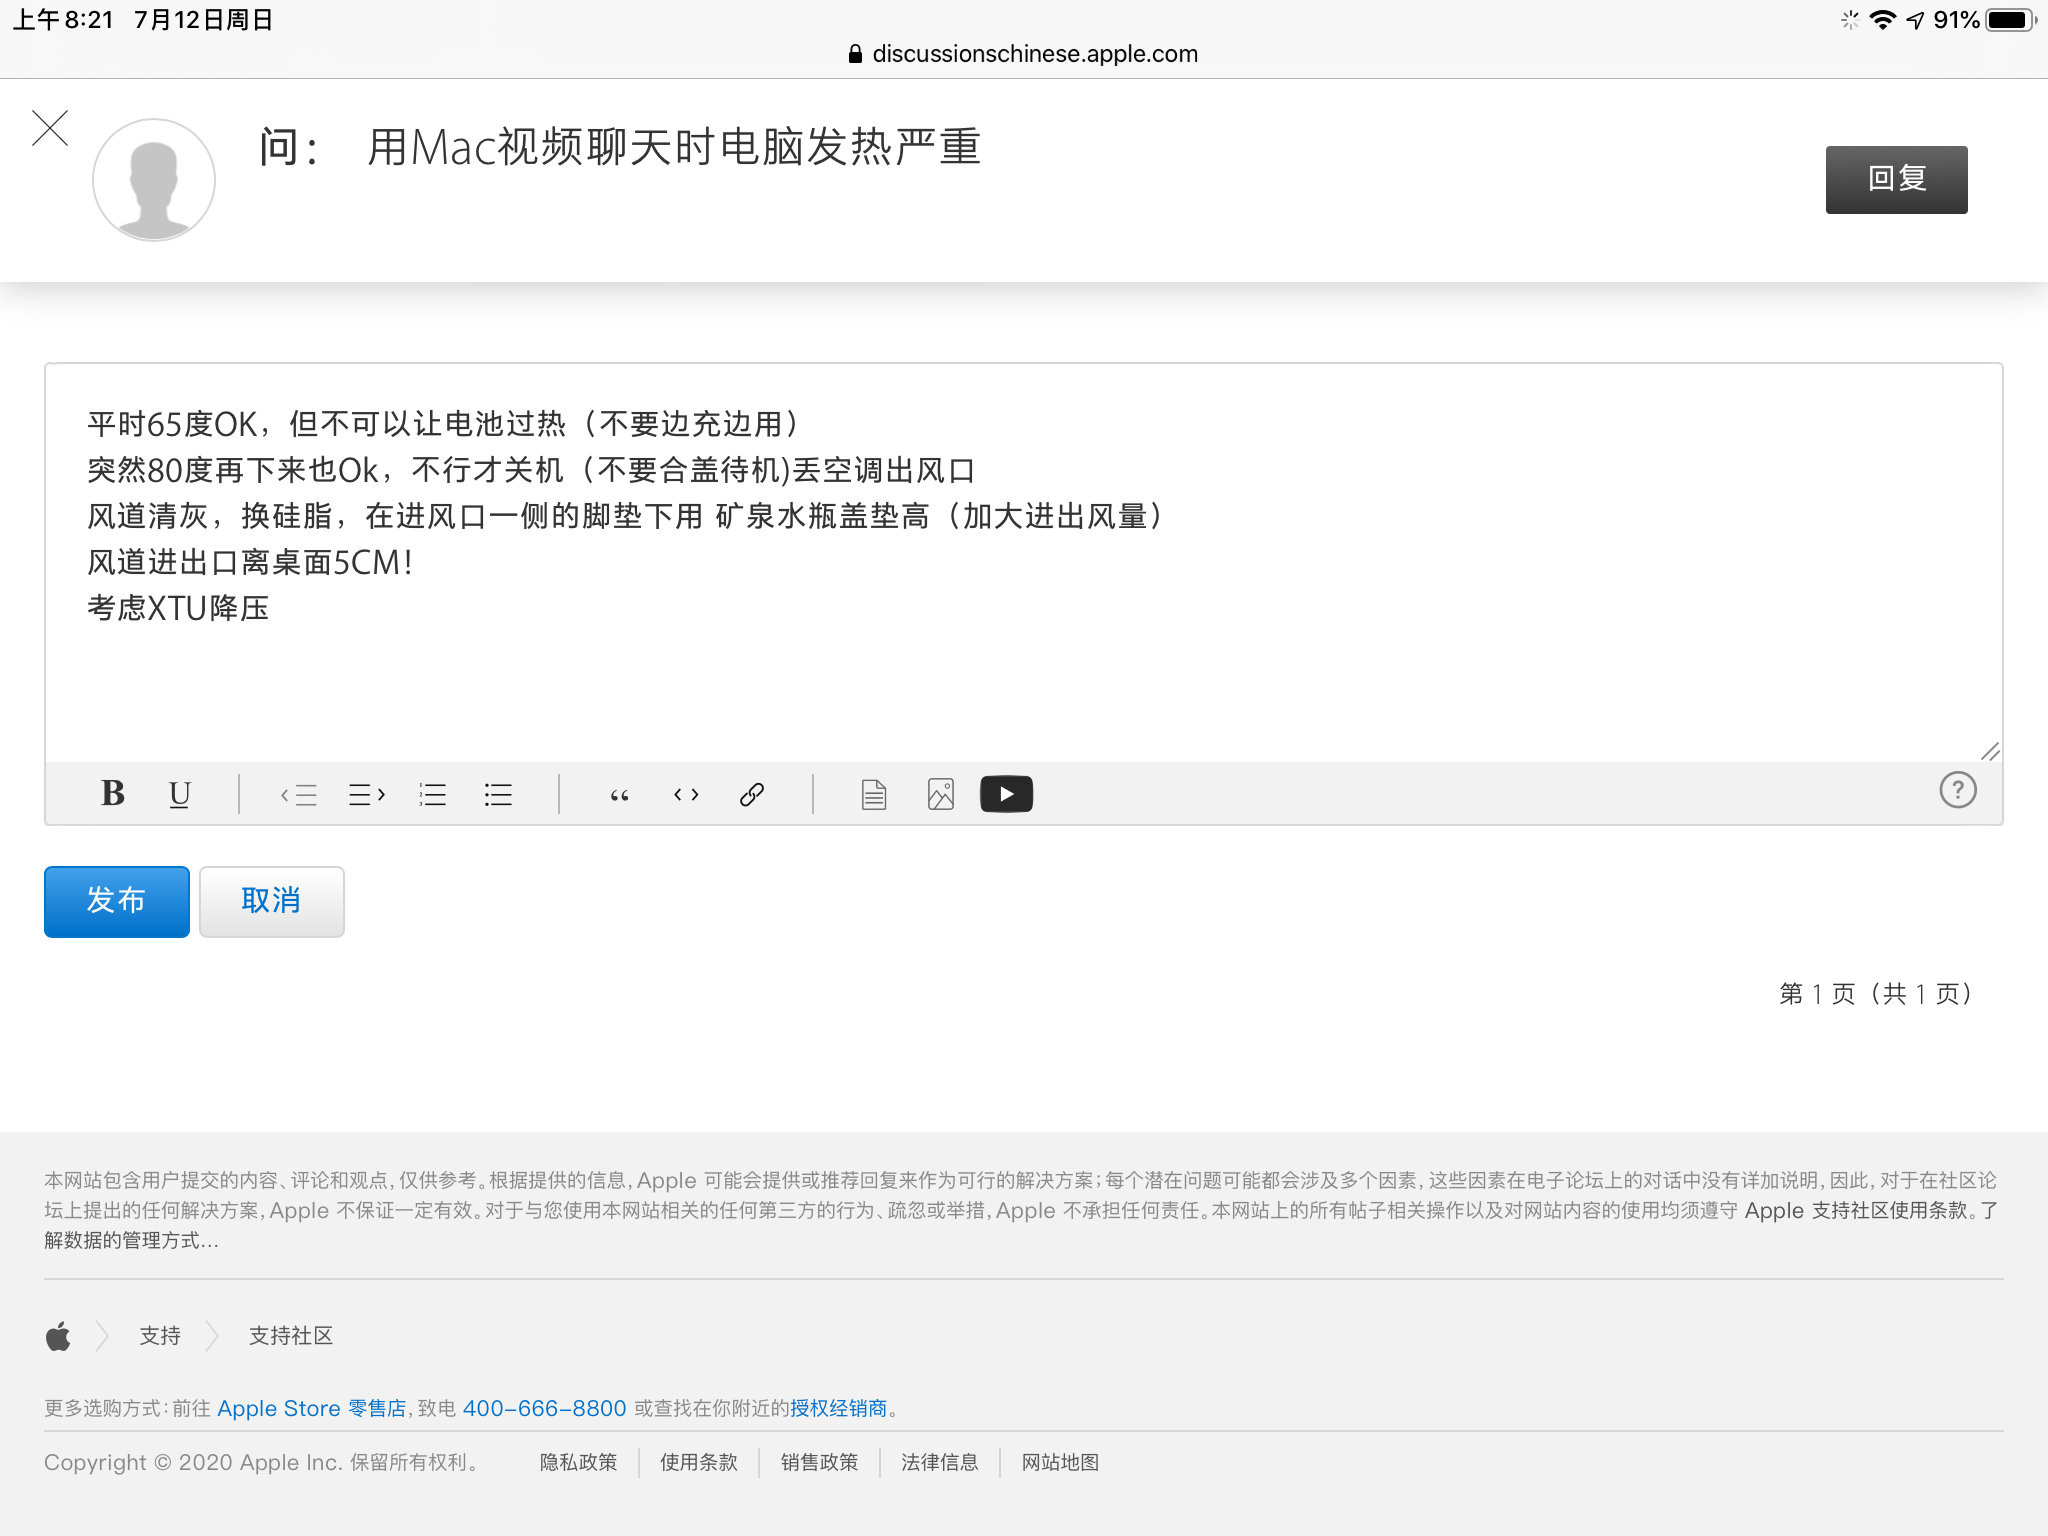Insert a video with the play icon
The width and height of the screenshot is (2048, 1536).
(1006, 795)
